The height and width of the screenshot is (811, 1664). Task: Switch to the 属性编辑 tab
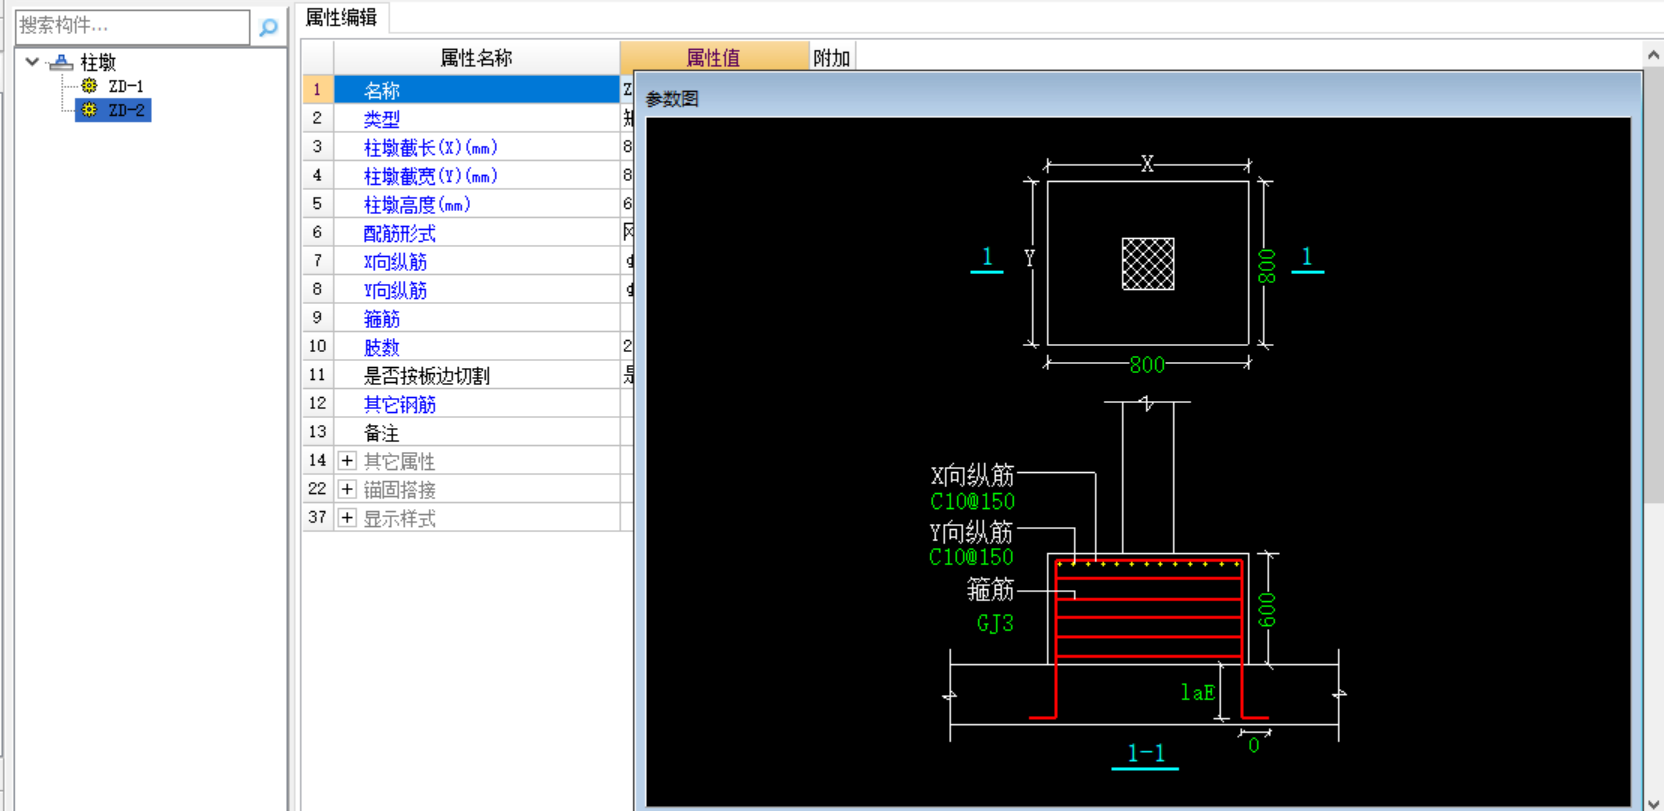[341, 17]
